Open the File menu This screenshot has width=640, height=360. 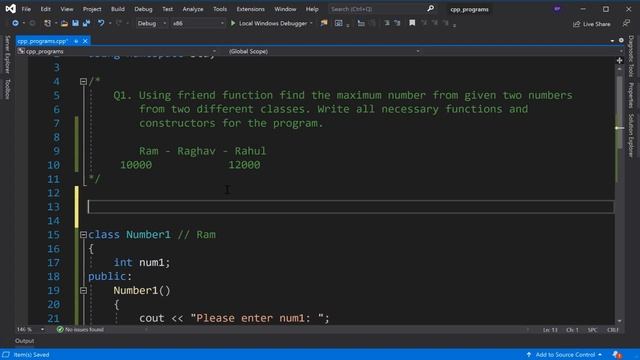(26, 9)
